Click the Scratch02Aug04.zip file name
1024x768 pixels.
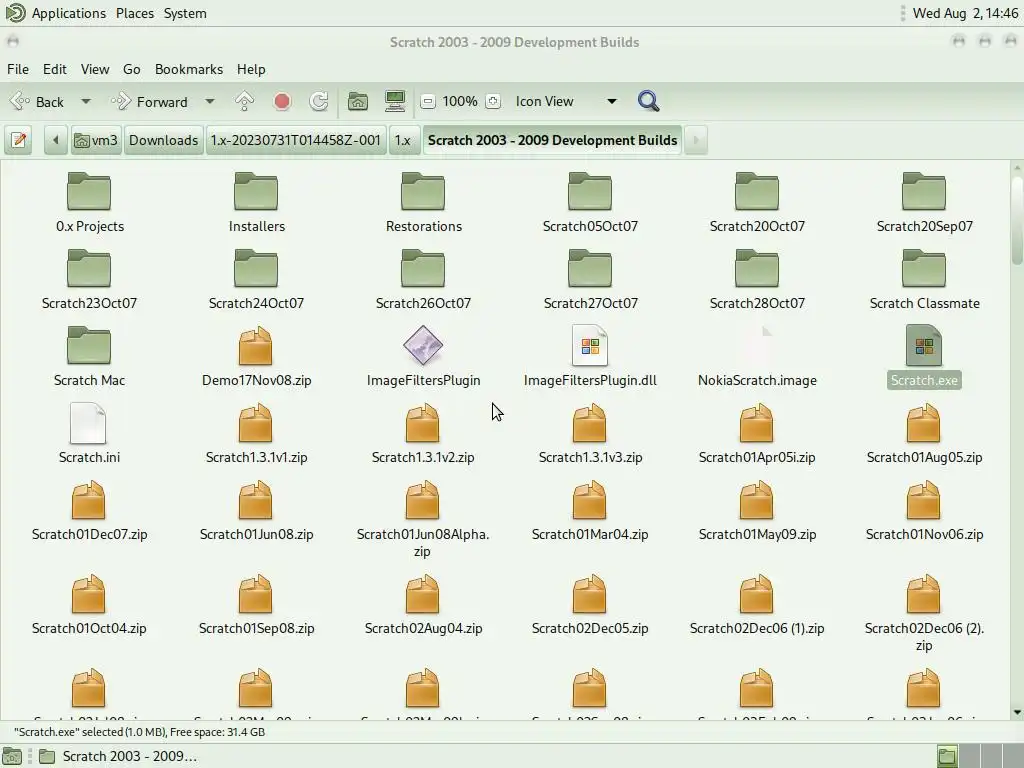point(423,628)
